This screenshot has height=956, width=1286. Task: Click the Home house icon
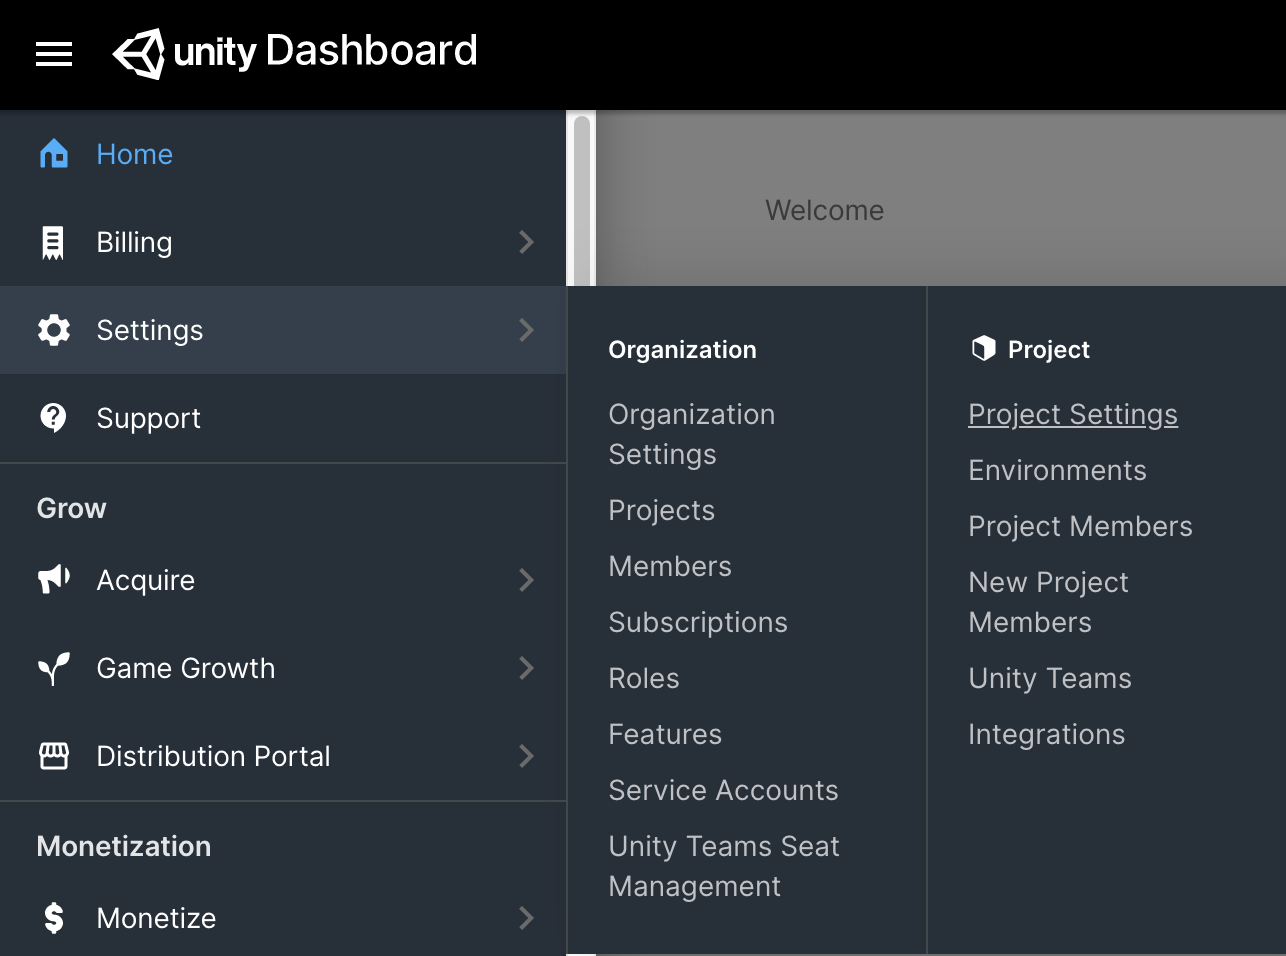click(x=54, y=154)
